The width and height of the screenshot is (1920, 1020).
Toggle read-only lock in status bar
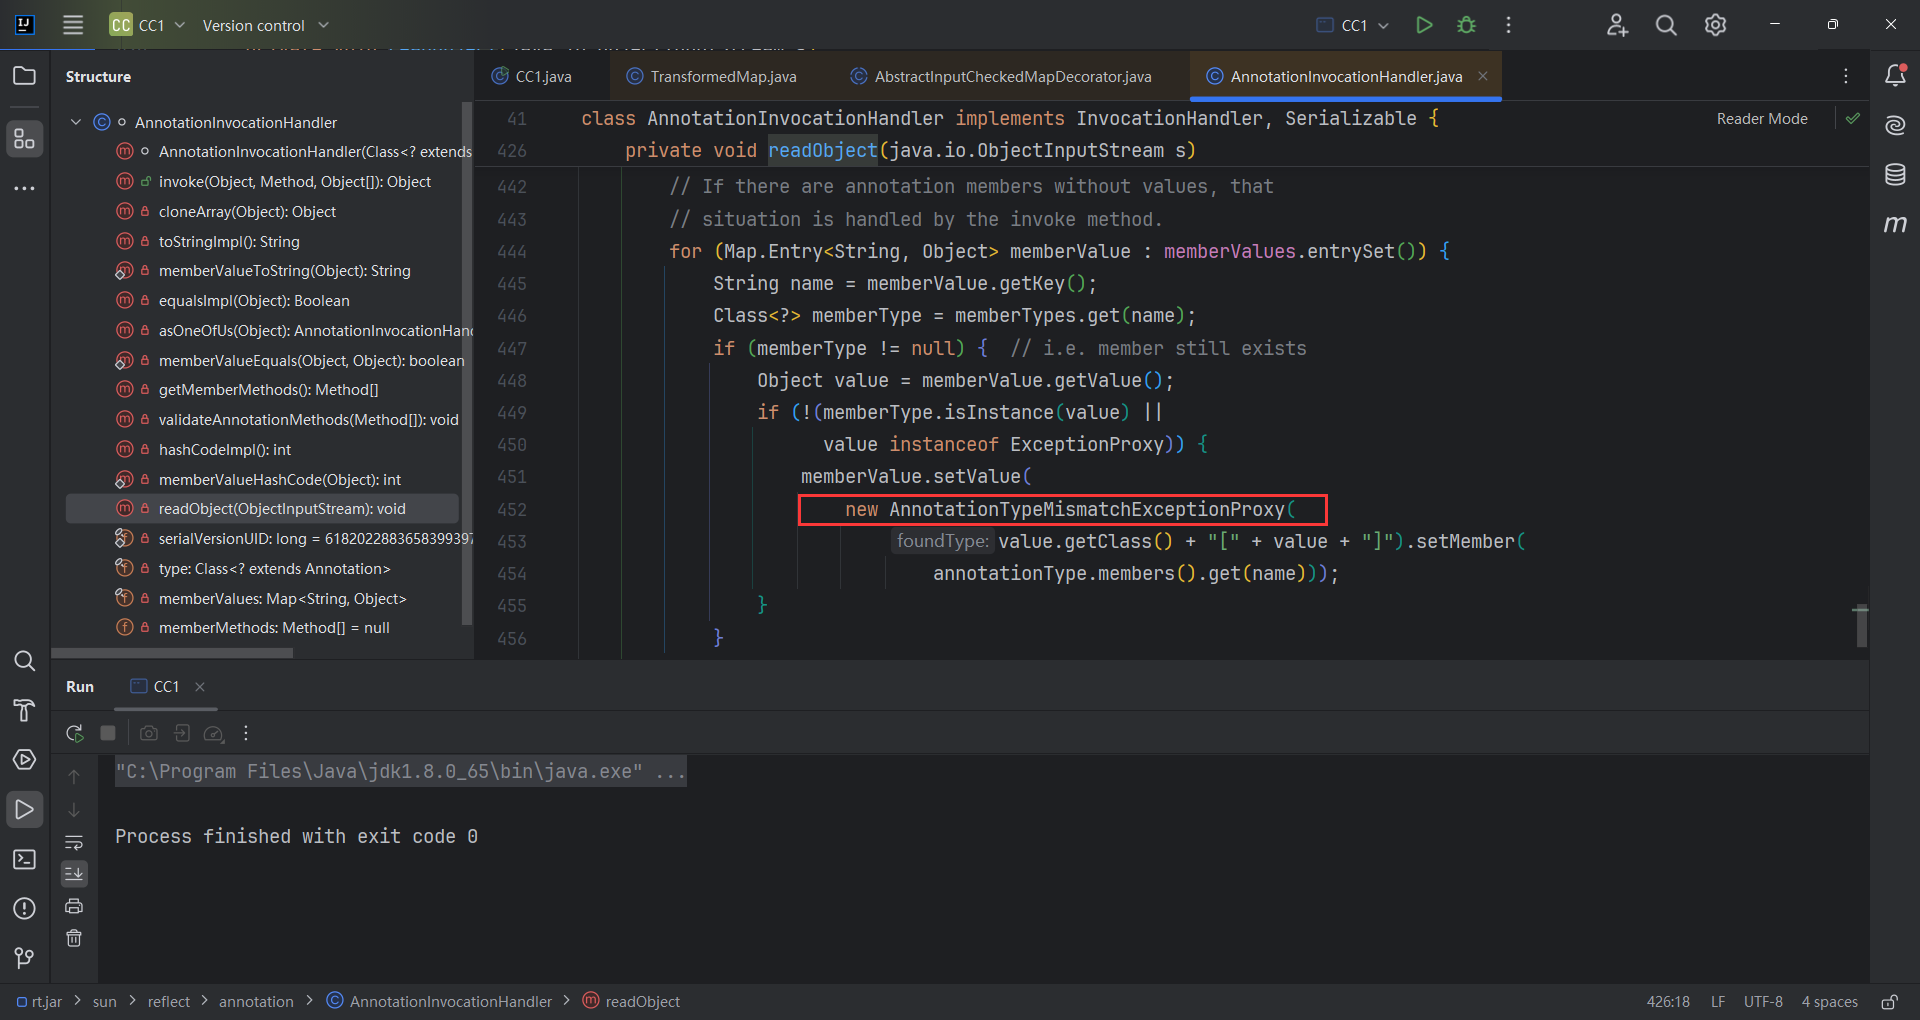pos(1889,1002)
